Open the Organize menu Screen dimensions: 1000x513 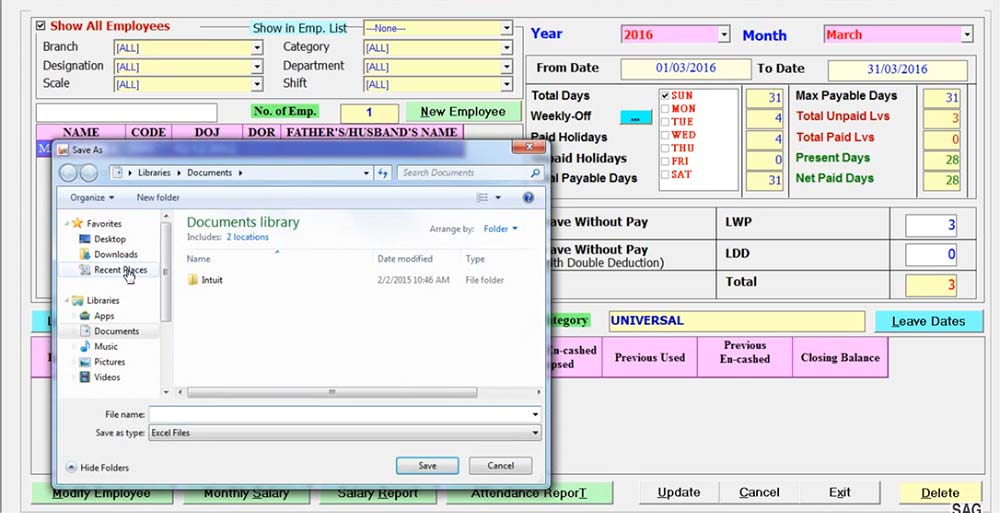pyautogui.click(x=91, y=198)
